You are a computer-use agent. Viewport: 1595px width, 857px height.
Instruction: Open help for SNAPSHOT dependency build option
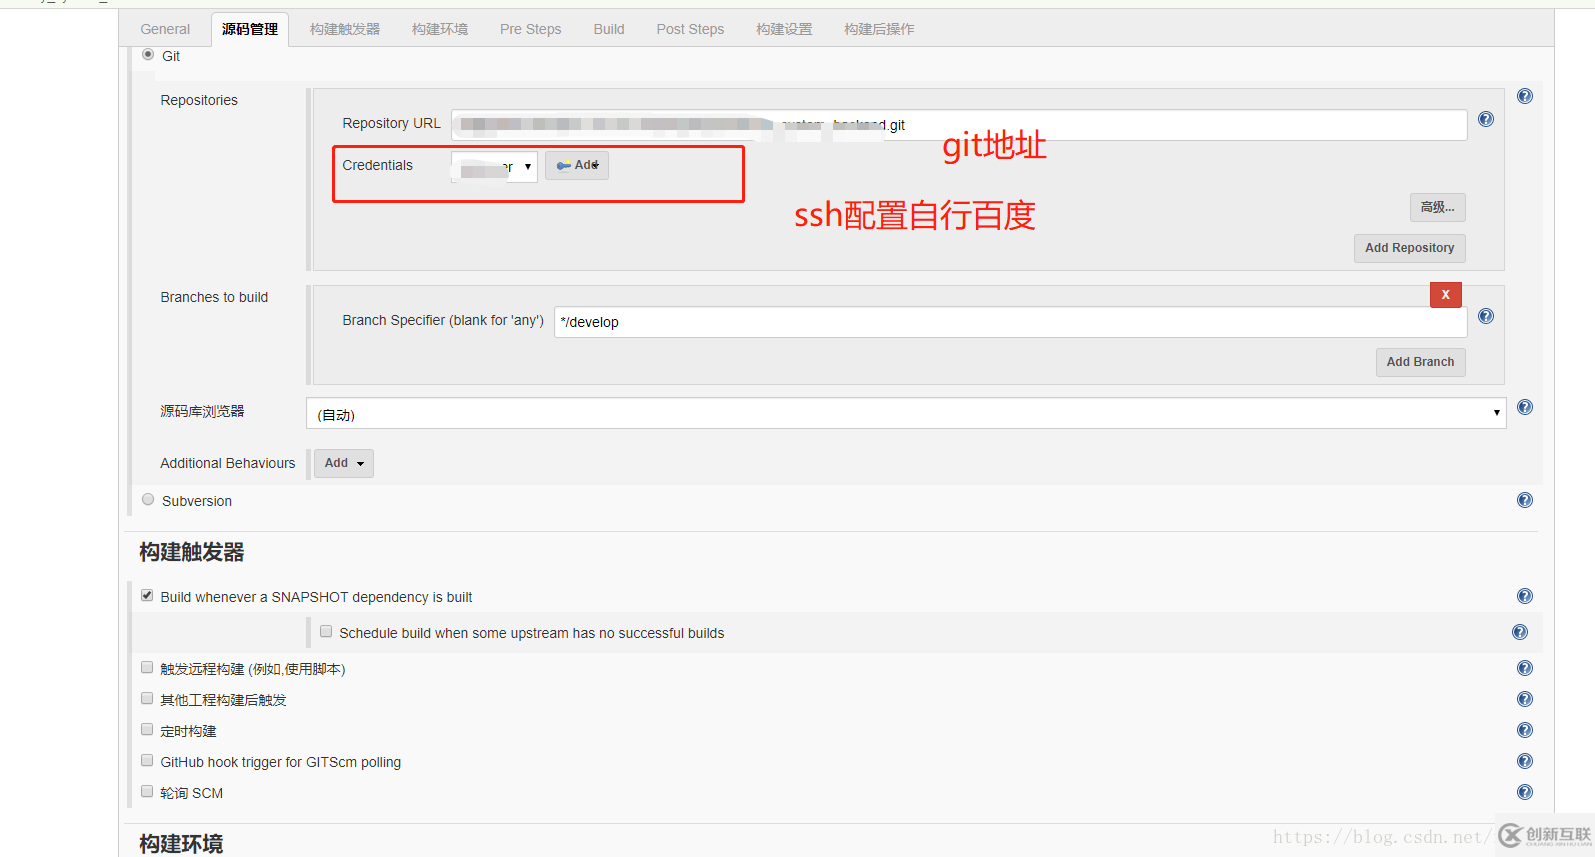[x=1524, y=597]
